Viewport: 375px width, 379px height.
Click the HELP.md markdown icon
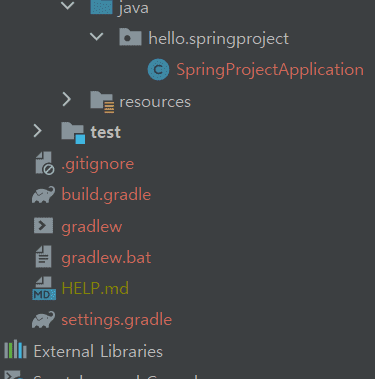44,288
